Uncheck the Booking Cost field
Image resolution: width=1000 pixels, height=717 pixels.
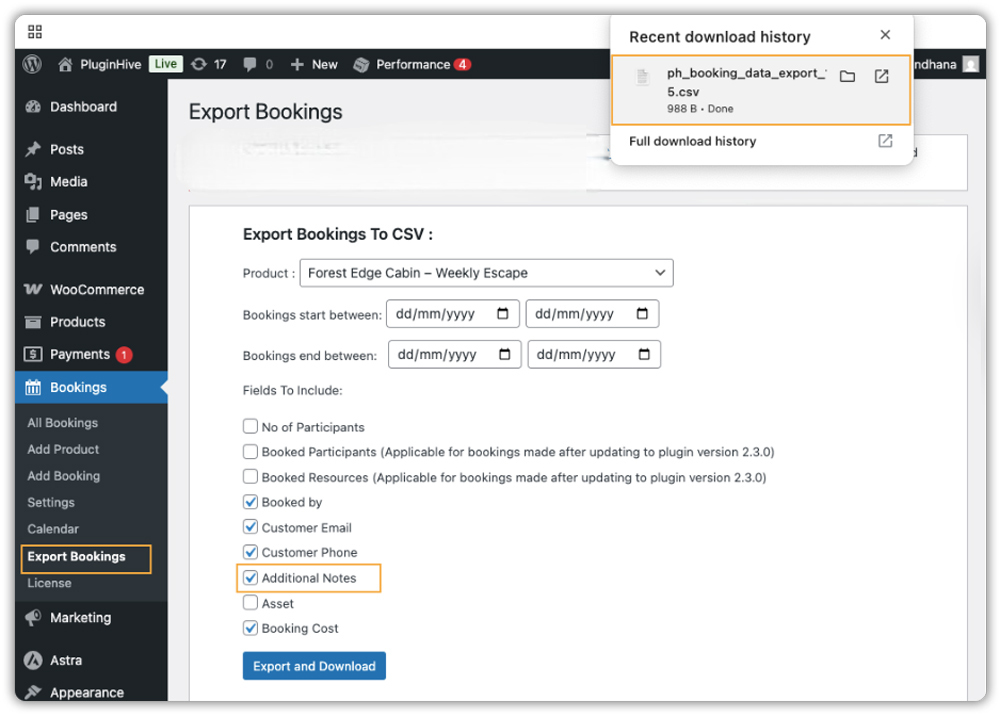(x=250, y=628)
